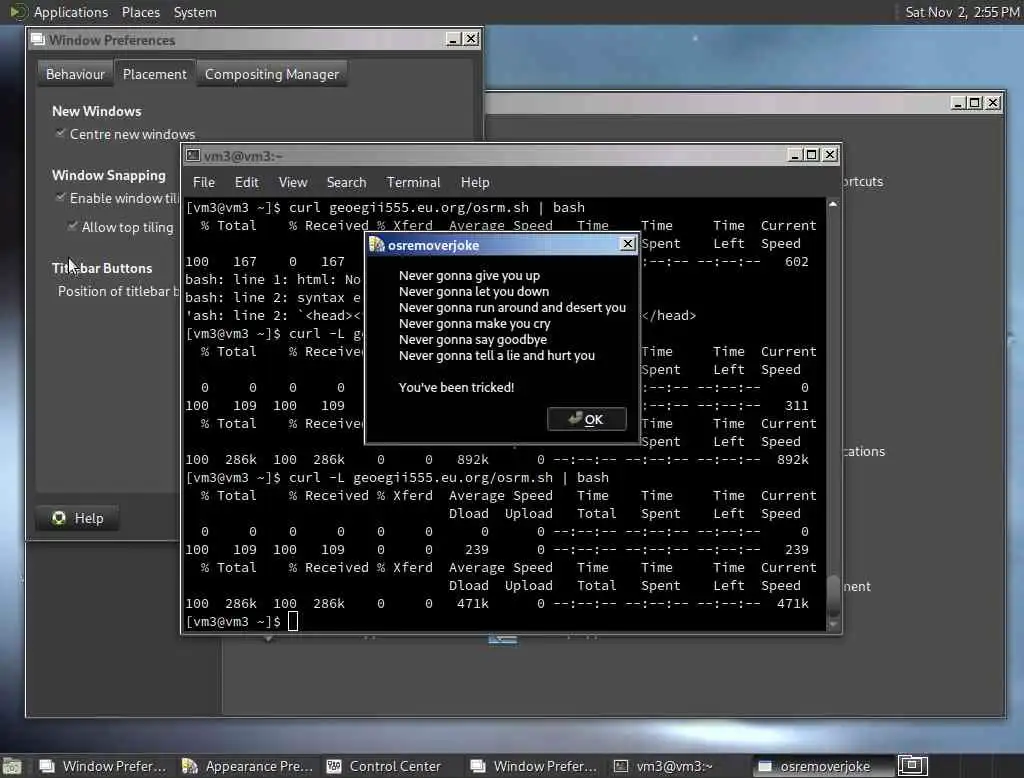
Task: Click 'You've been tricked!' text
Action: click(x=456, y=387)
